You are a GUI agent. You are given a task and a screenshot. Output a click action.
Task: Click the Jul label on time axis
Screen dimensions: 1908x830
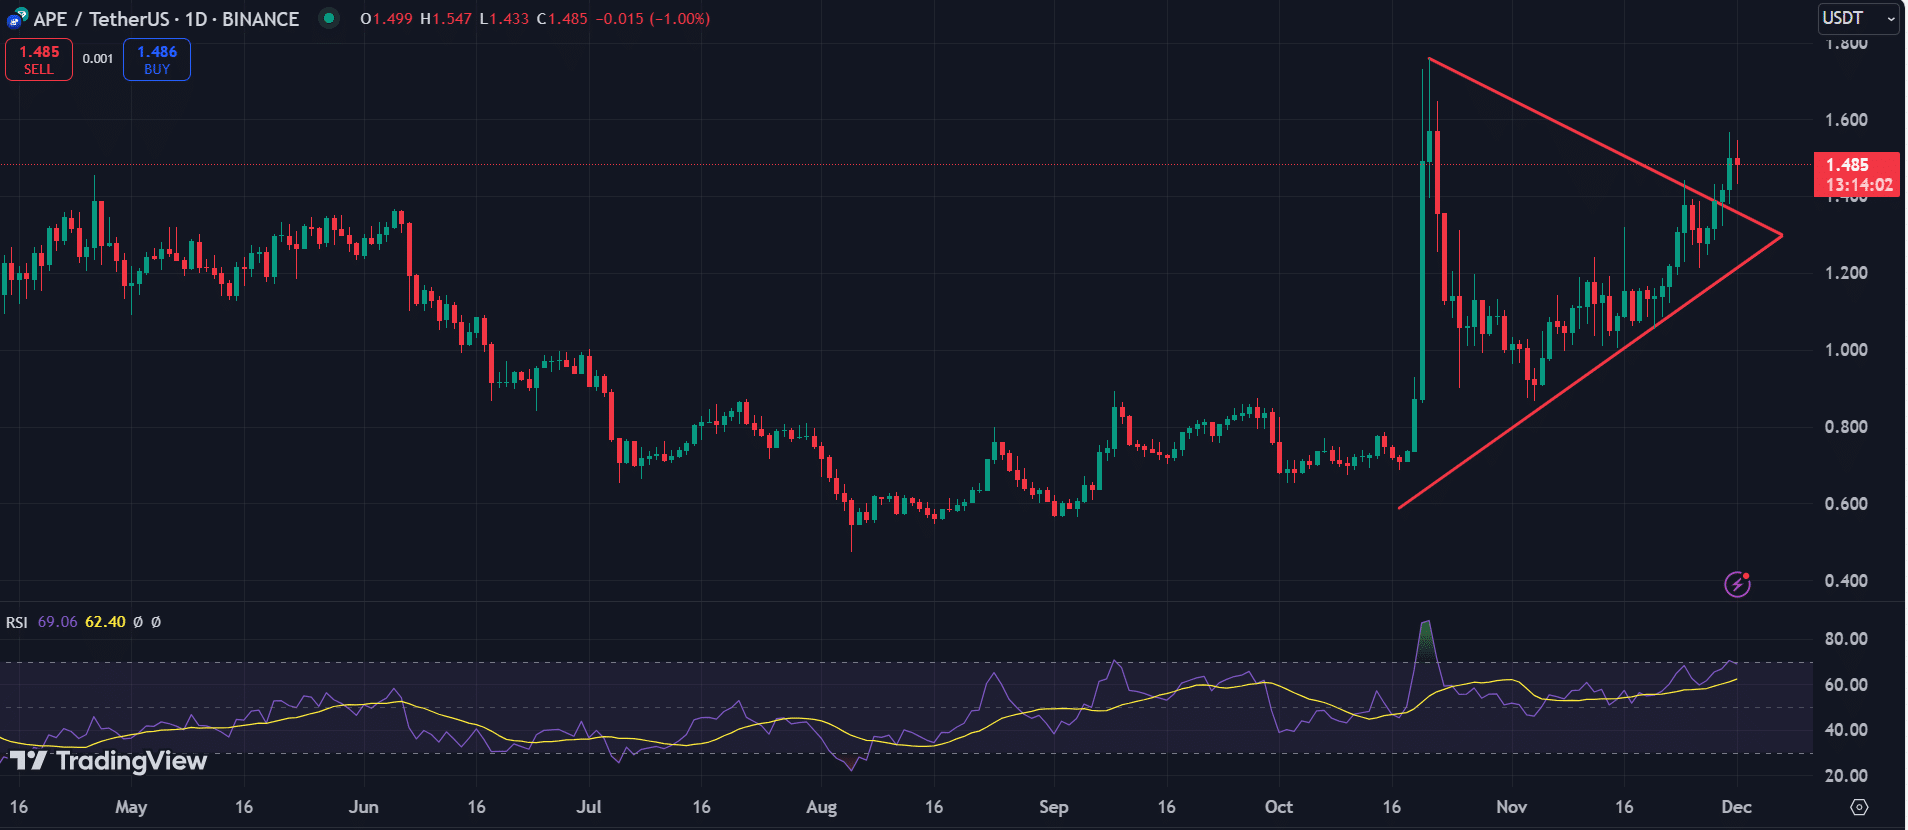coord(589,807)
